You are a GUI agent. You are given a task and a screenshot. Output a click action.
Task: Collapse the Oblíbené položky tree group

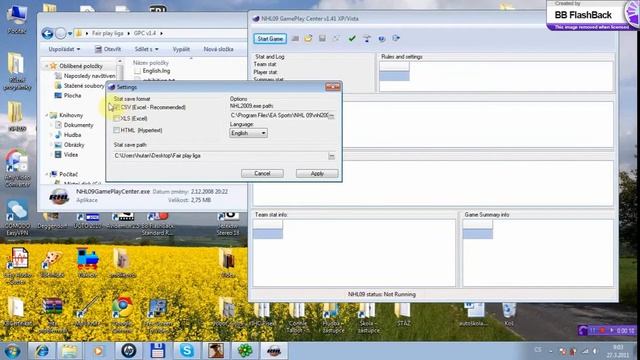pyautogui.click(x=47, y=66)
